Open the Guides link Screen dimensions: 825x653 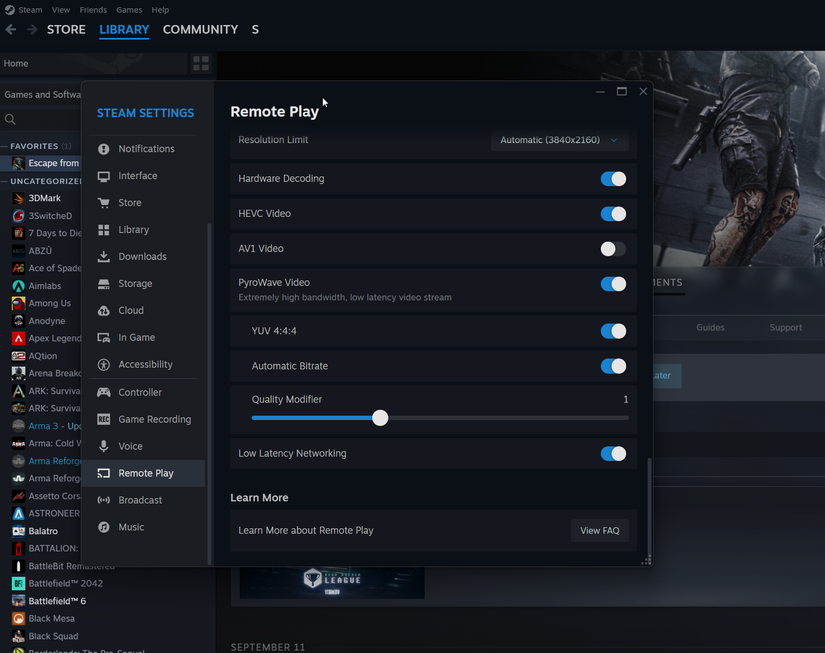coord(710,327)
